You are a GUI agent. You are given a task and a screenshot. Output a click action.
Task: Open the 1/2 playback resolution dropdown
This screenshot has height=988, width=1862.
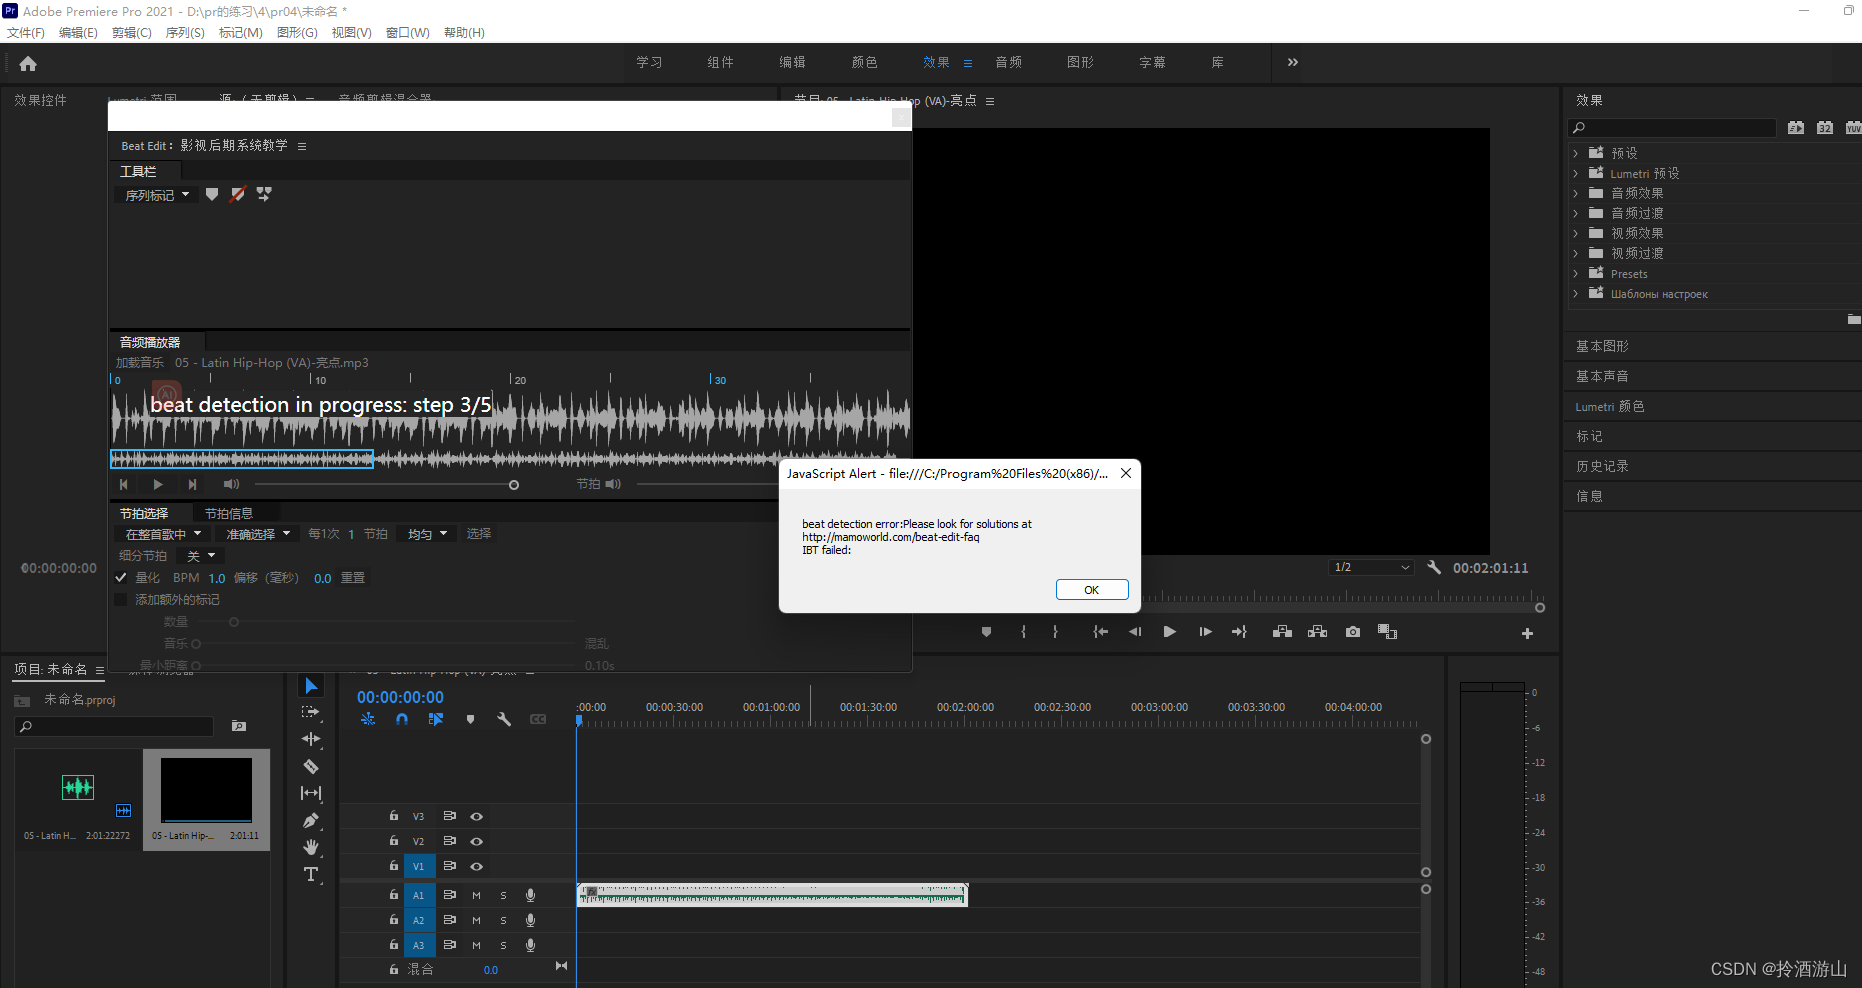[1371, 567]
